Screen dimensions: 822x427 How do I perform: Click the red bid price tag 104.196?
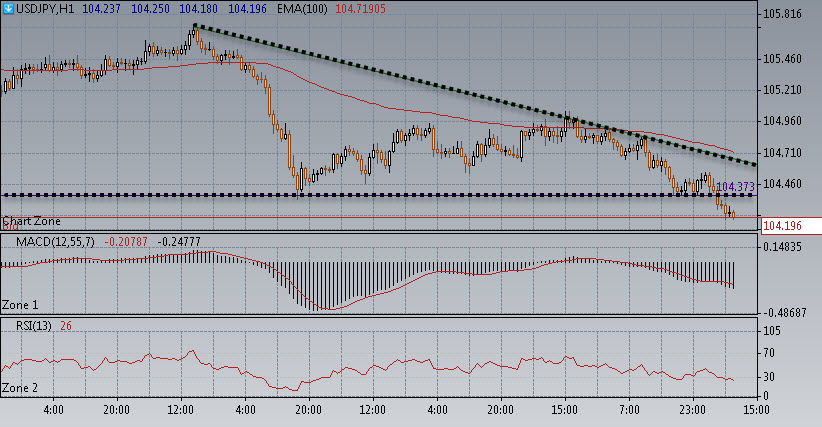(x=791, y=226)
